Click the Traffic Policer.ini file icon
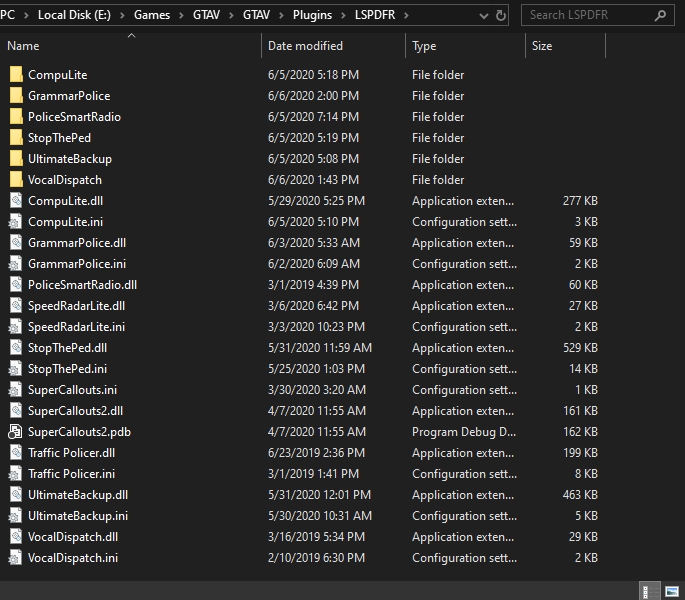 [x=16, y=473]
